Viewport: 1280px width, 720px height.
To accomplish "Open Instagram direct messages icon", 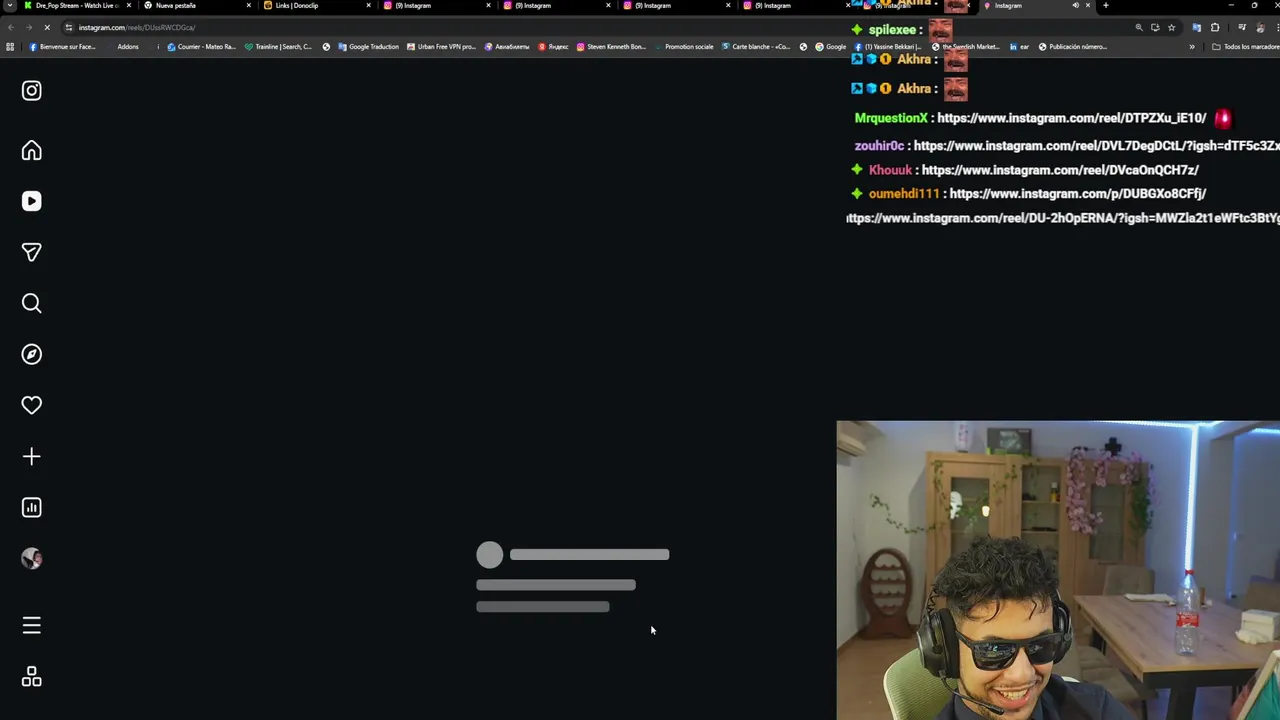I will 31,252.
